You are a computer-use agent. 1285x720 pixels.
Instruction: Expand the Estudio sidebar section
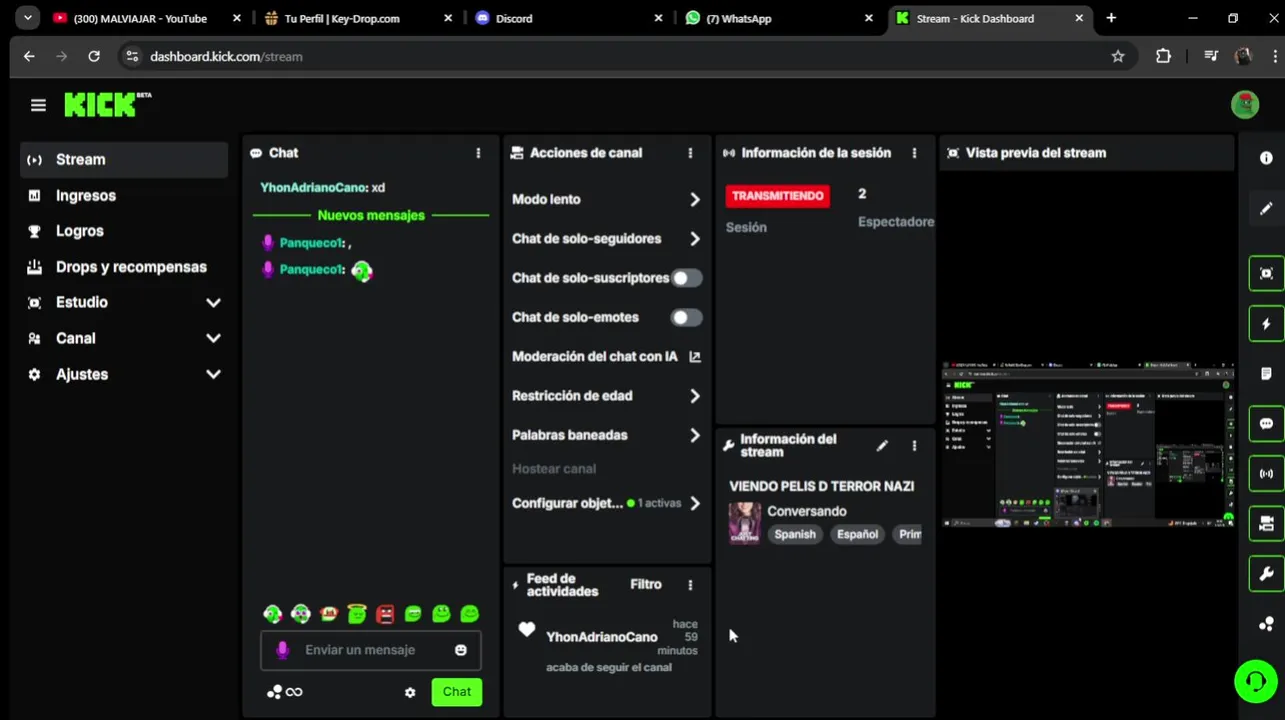pyautogui.click(x=213, y=302)
